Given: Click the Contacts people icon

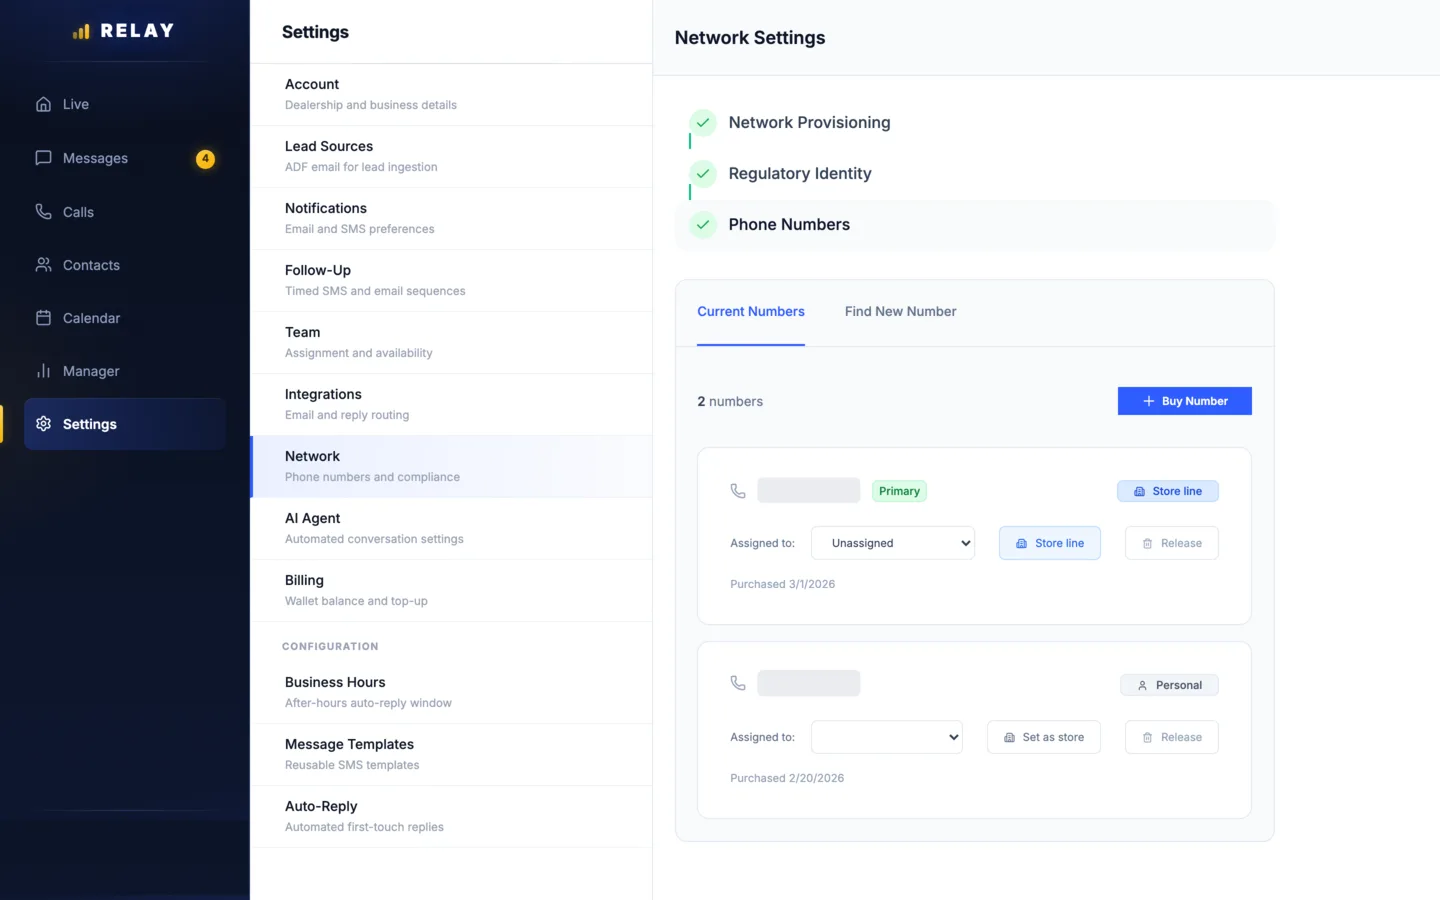Looking at the screenshot, I should pos(43,265).
